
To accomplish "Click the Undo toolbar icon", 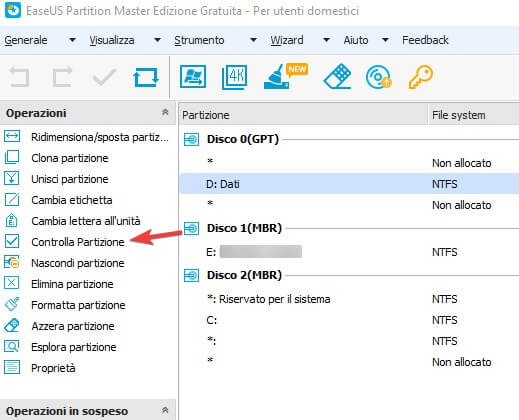I will 20,77.
